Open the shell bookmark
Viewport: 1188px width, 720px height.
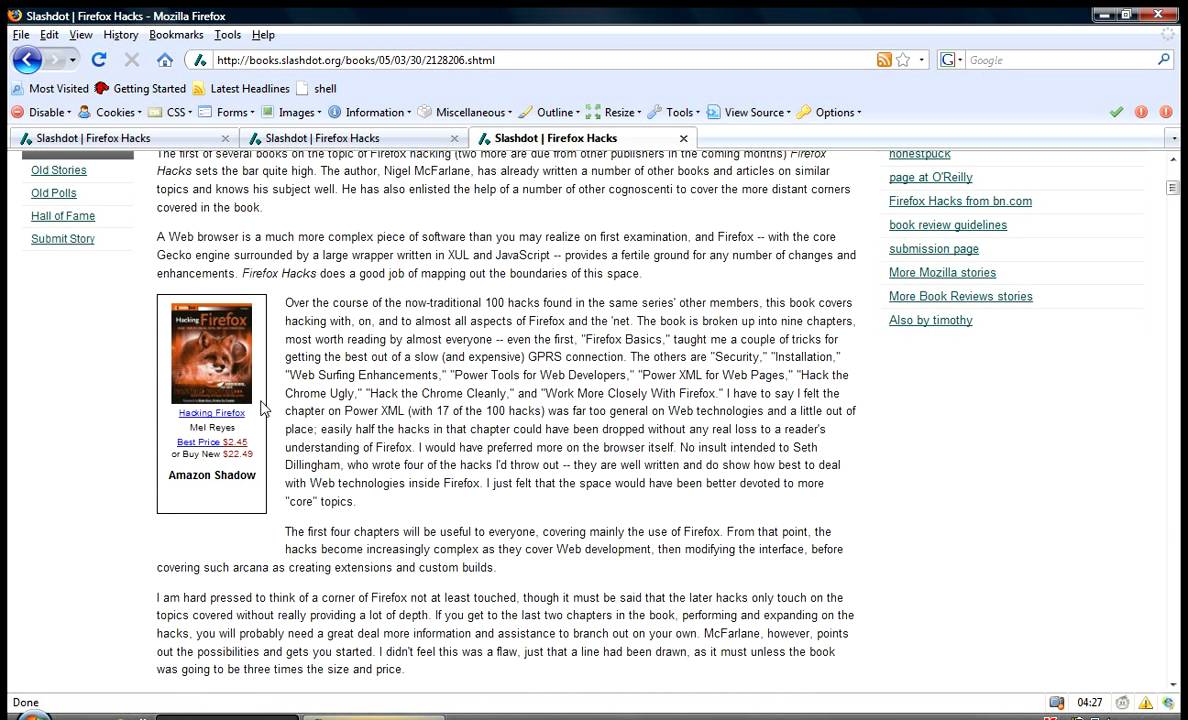317,89
